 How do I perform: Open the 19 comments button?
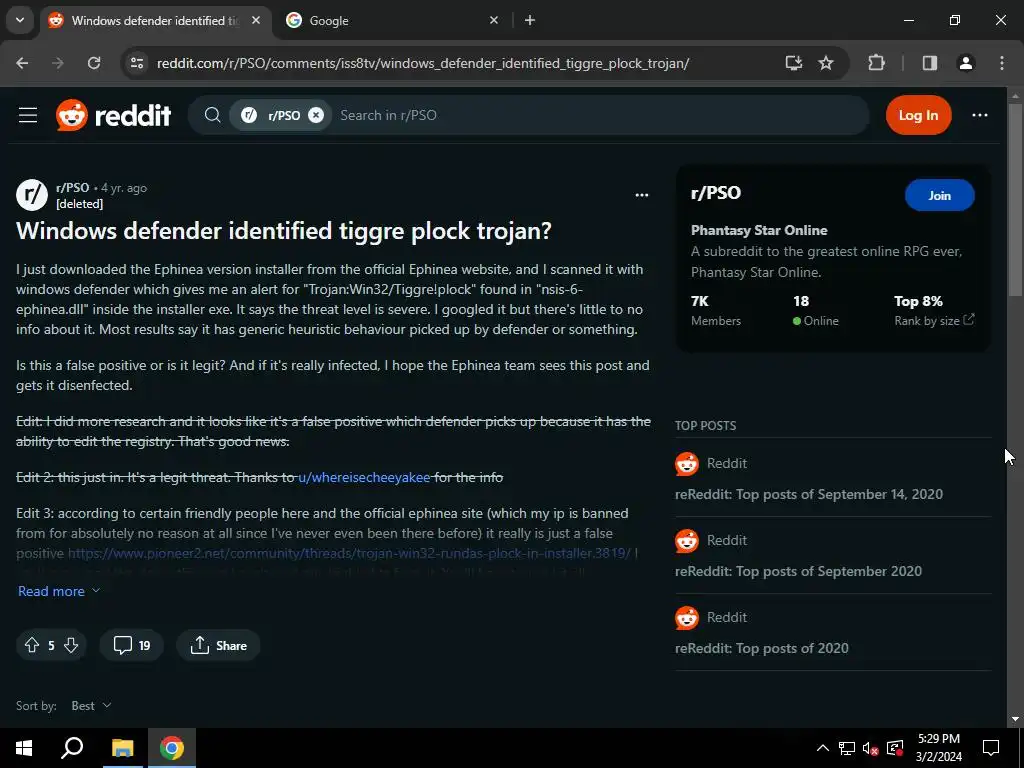[x=131, y=646]
